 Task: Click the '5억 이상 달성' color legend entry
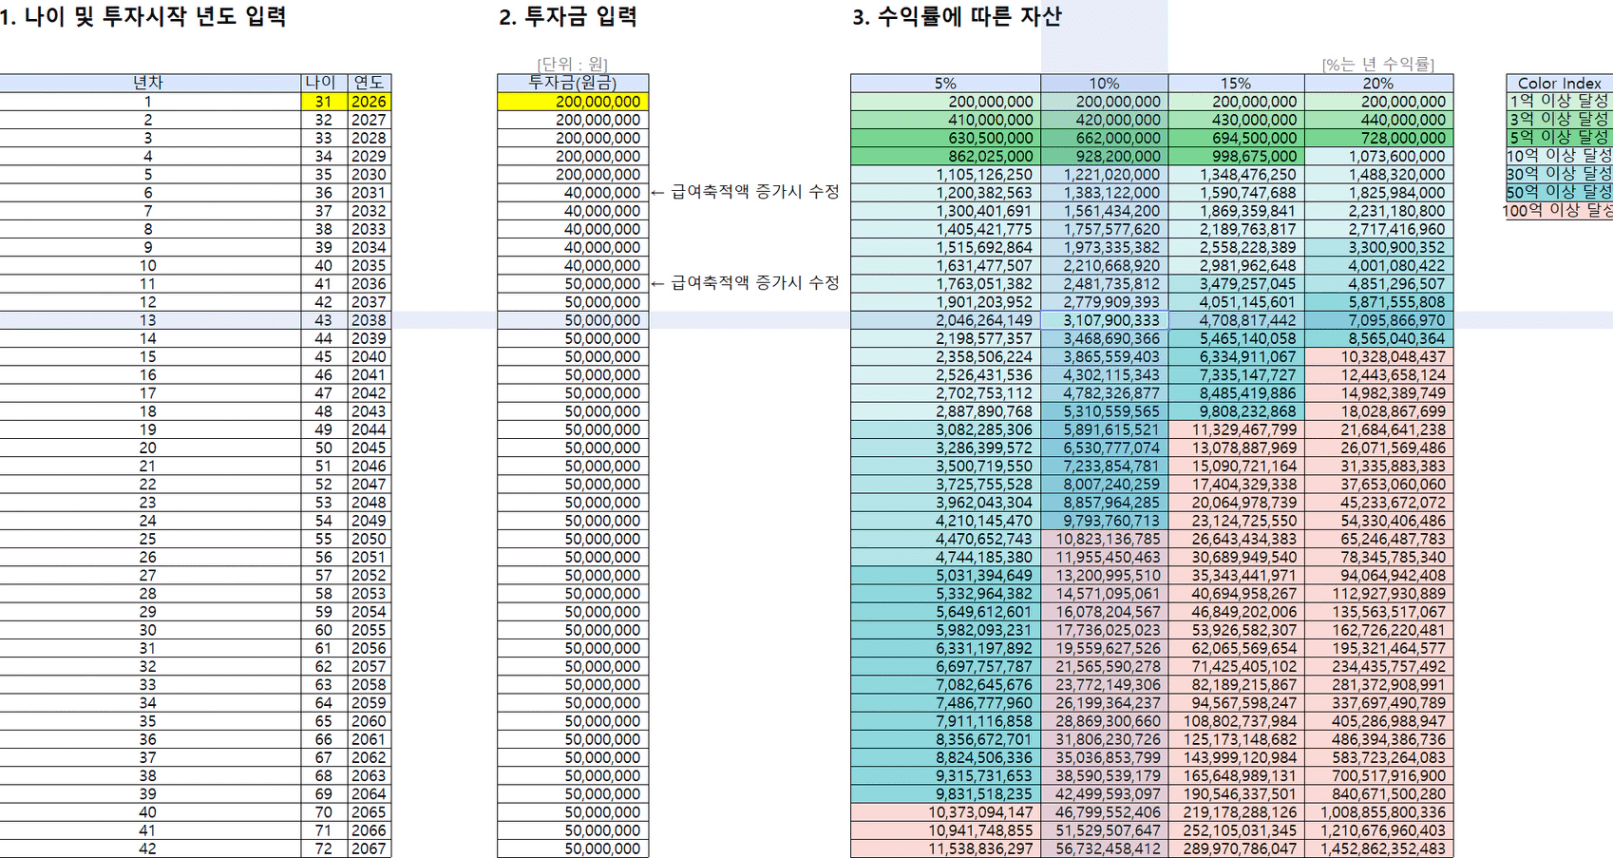coord(1559,137)
